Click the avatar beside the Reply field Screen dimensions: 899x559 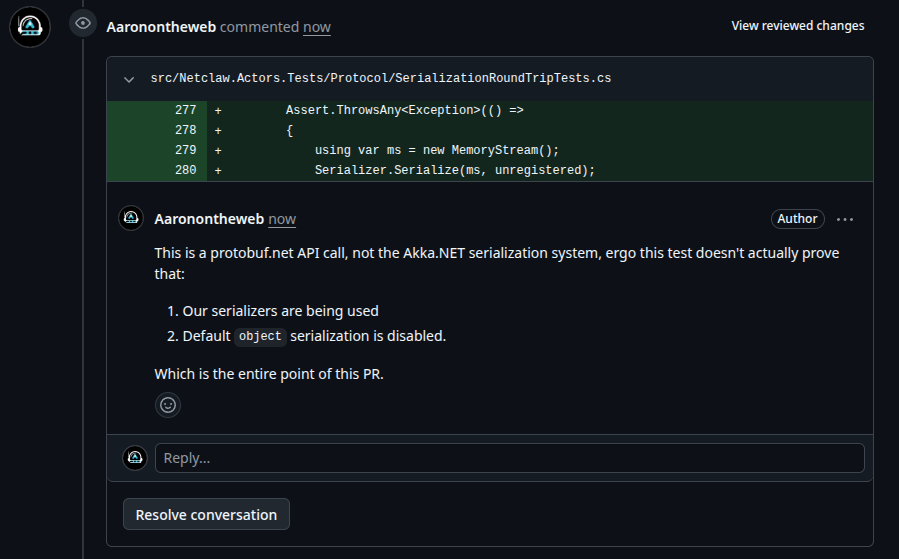click(135, 458)
